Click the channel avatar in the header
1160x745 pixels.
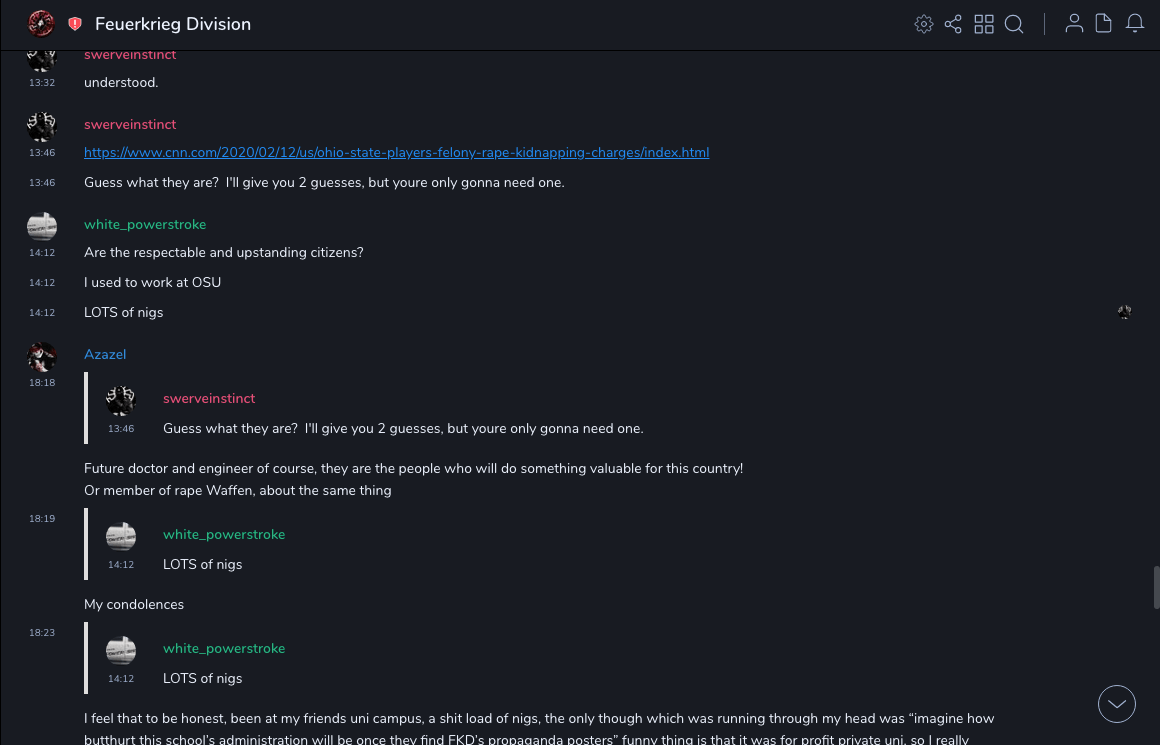(41, 24)
